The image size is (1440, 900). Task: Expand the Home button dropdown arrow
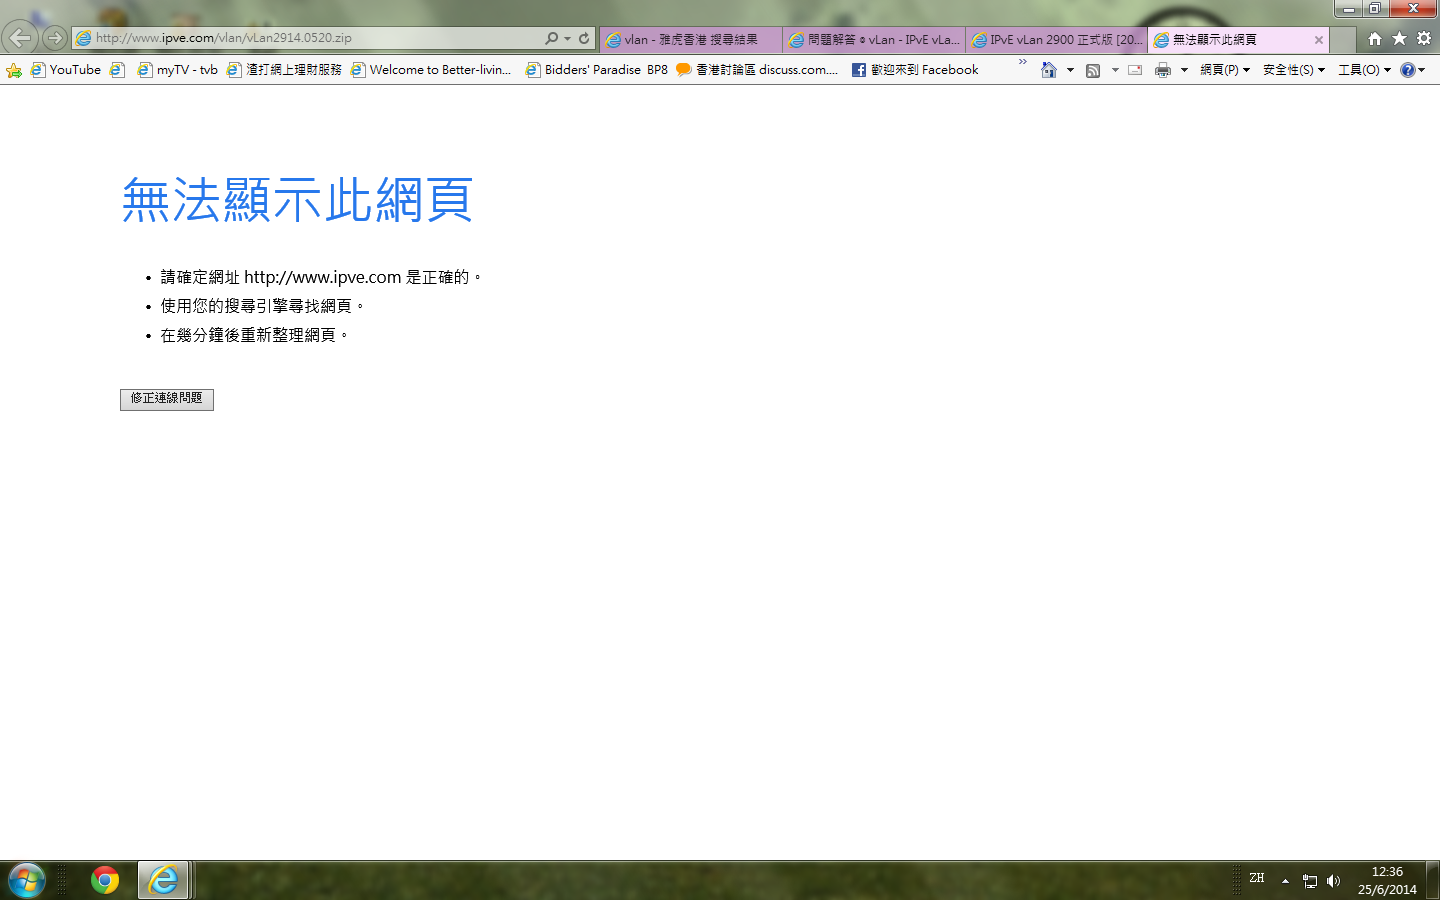pyautogui.click(x=1070, y=70)
